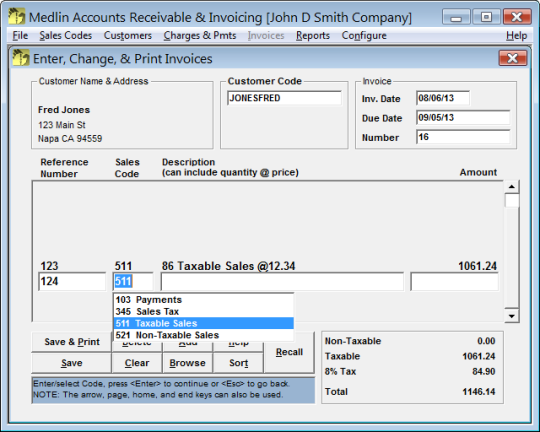This screenshot has width=540, height=432.
Task: Click the line amount 1061.24
Action: 477,266
